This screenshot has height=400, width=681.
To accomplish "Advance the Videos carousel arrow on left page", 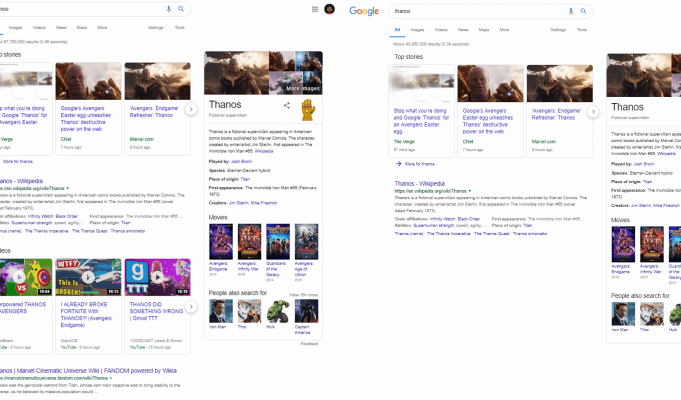I will (x=191, y=307).
